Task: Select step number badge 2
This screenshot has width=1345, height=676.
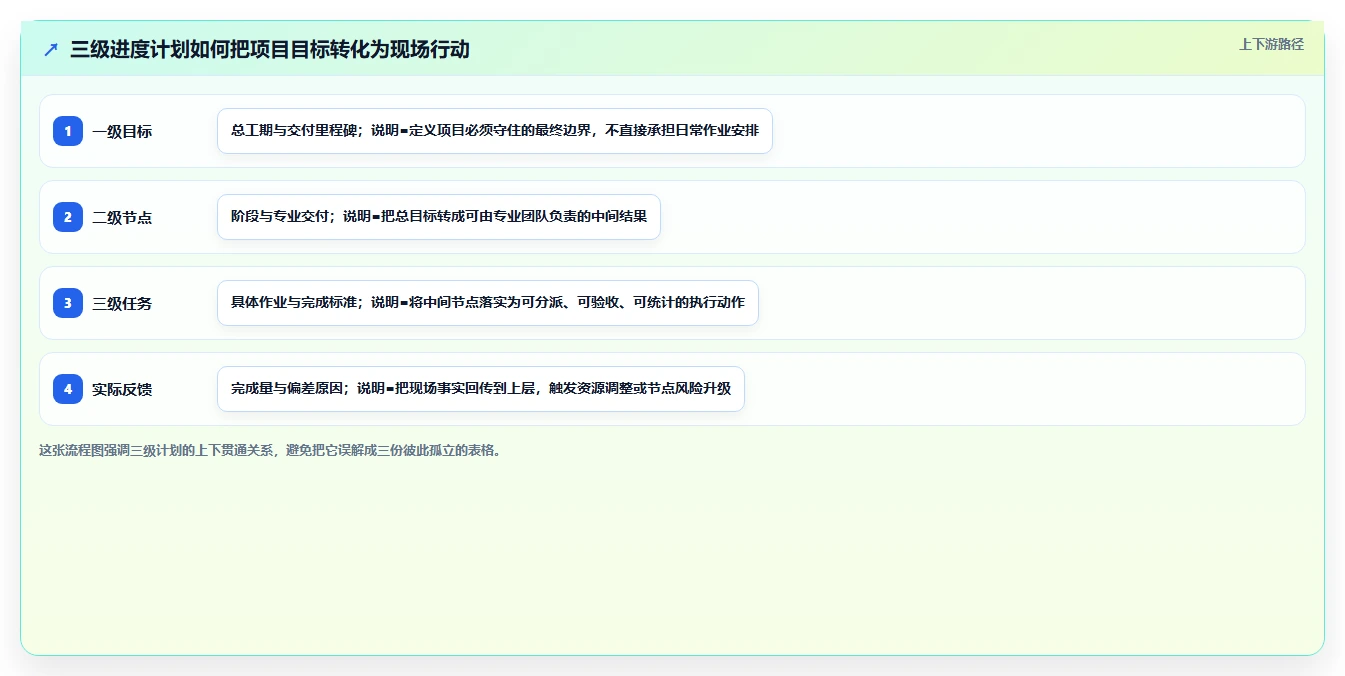Action: [x=68, y=217]
